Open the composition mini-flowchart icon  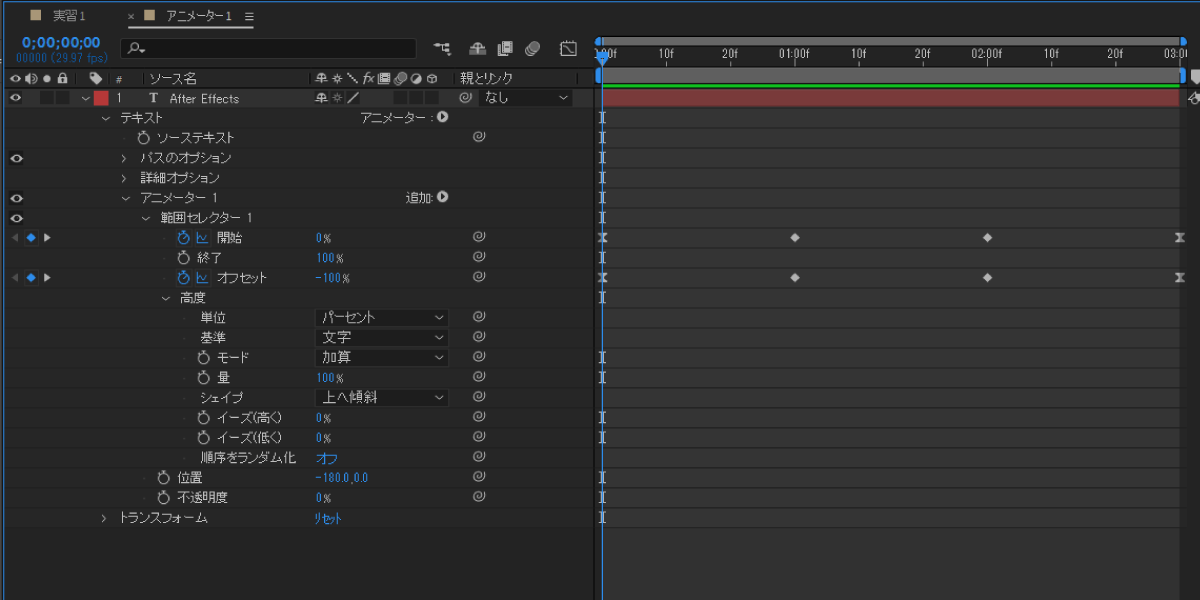click(x=442, y=48)
